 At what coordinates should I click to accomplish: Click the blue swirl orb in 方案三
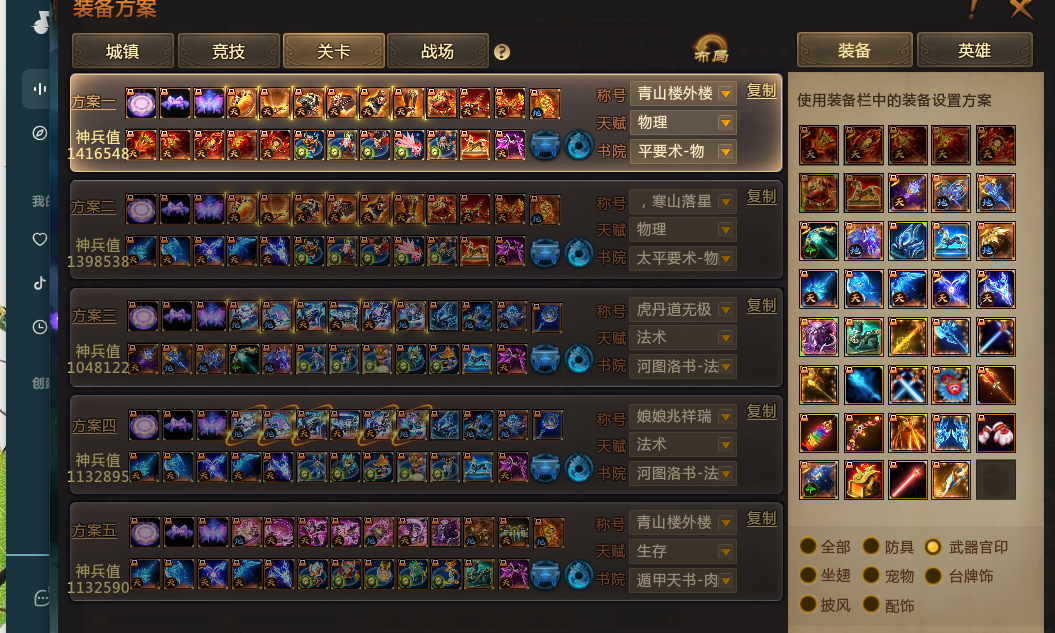pos(579,360)
